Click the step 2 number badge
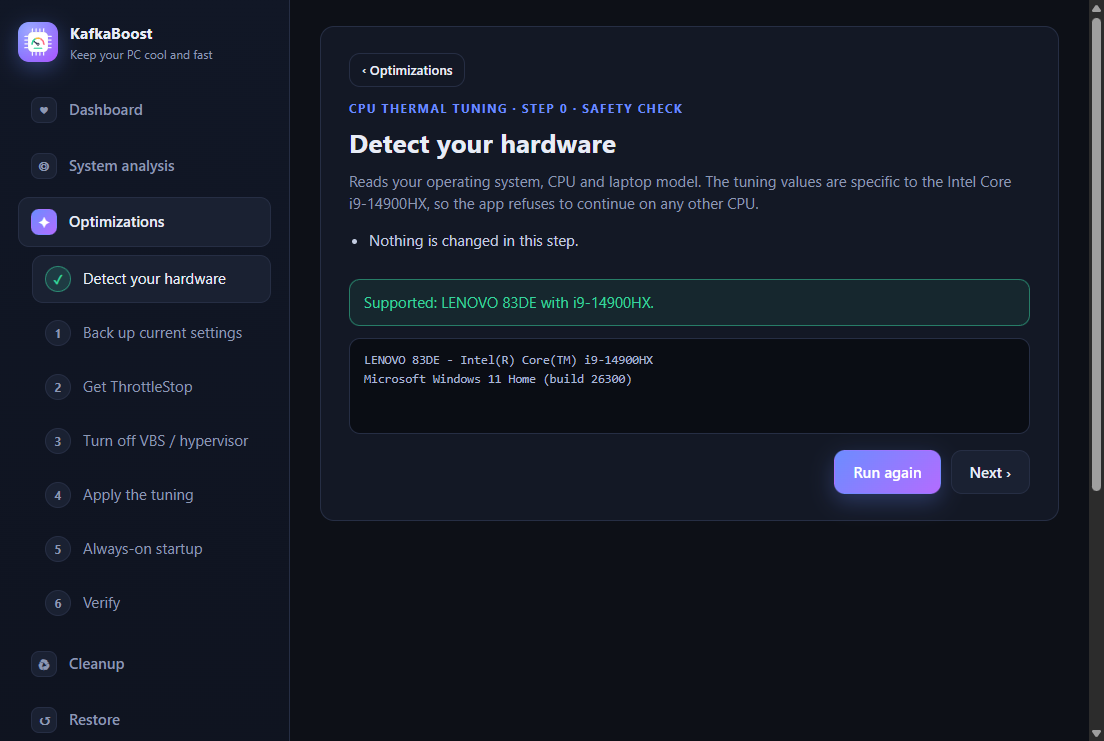Viewport: 1104px width, 741px height. [x=58, y=387]
